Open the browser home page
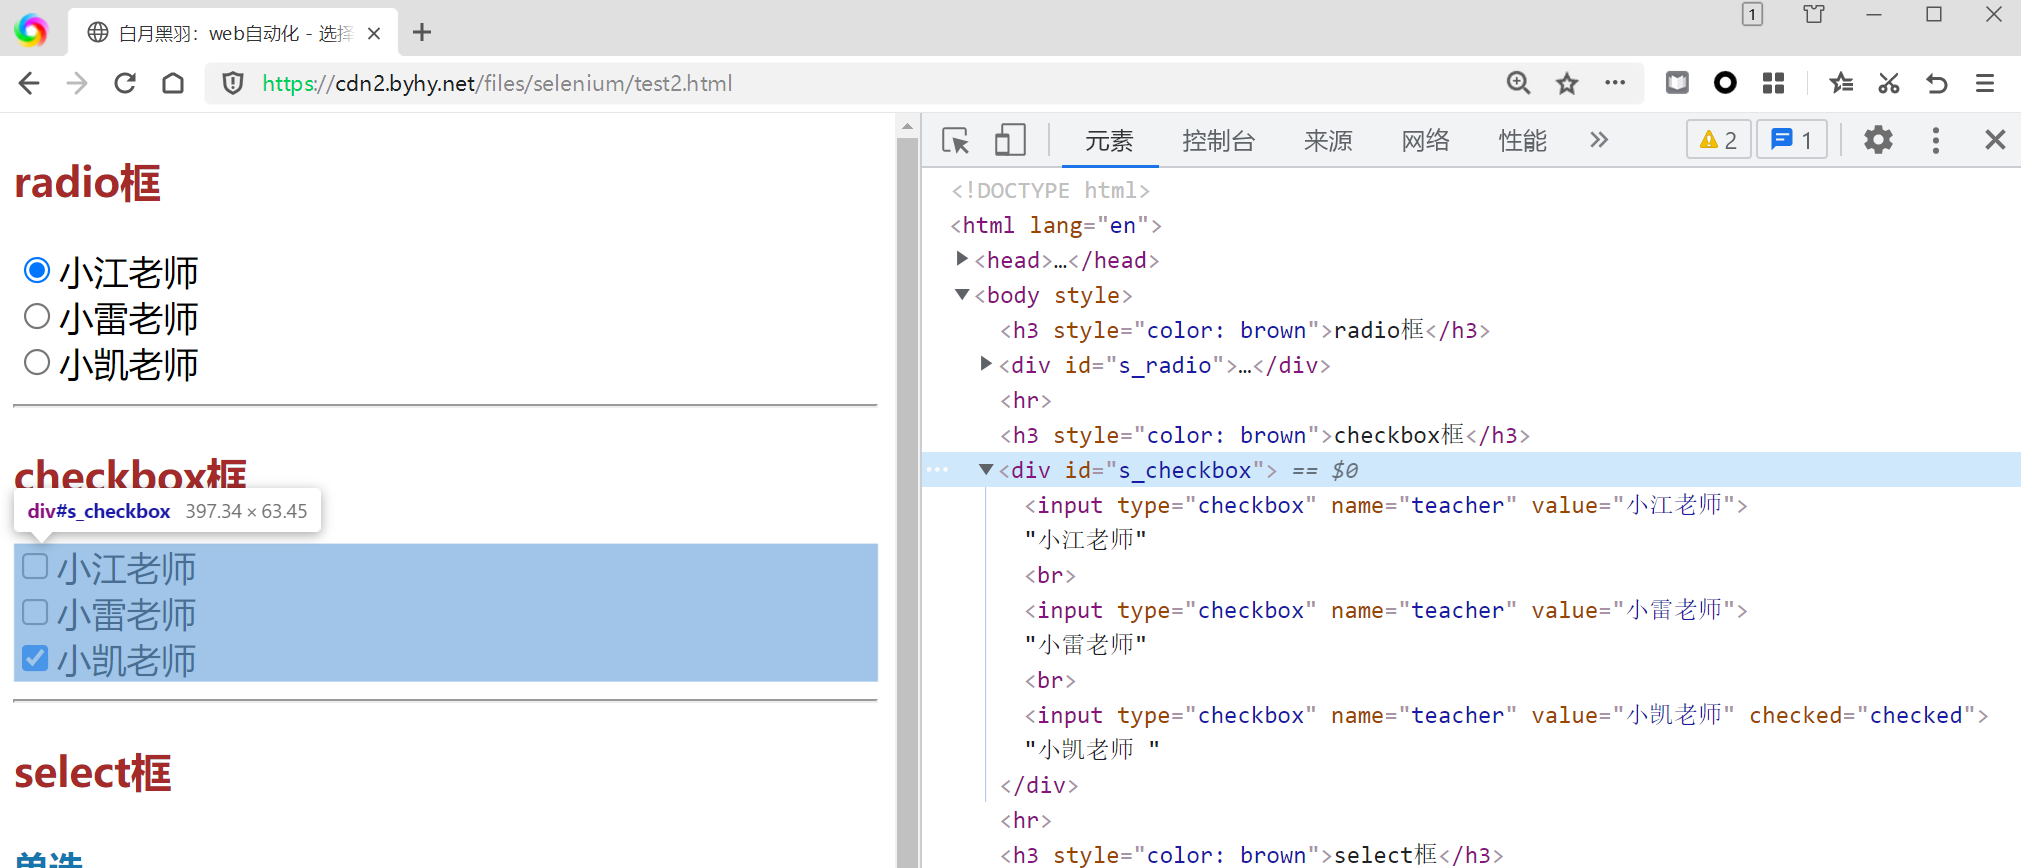Viewport: 2021px width, 868px height. point(173,83)
